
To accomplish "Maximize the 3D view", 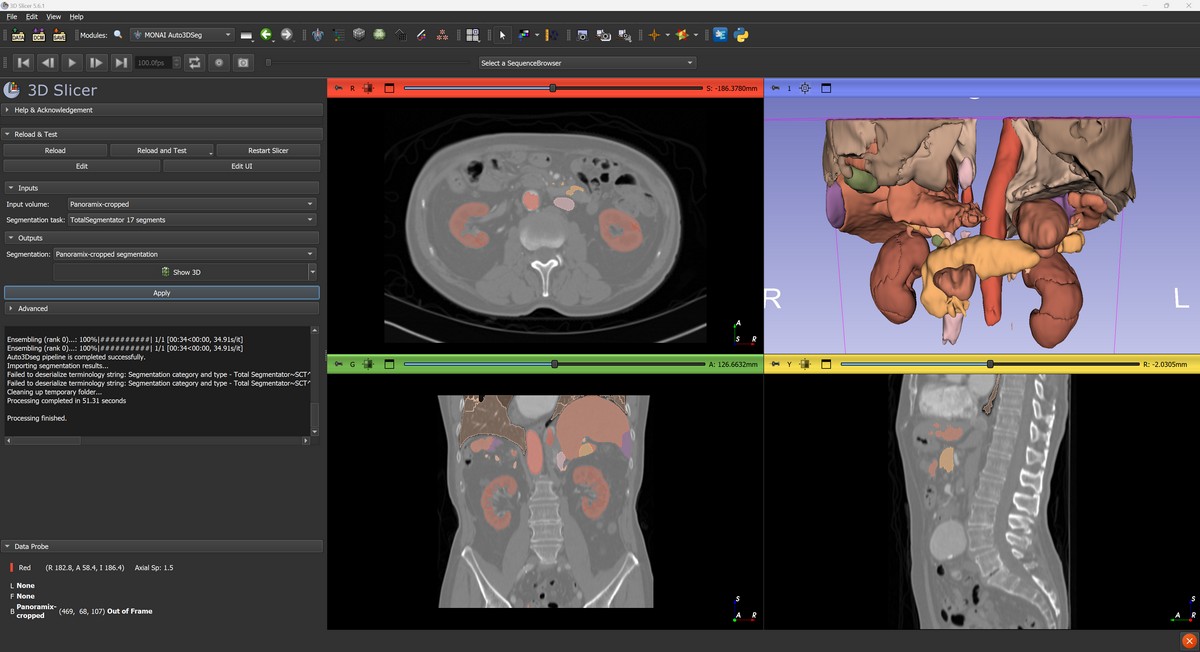I will [x=826, y=88].
